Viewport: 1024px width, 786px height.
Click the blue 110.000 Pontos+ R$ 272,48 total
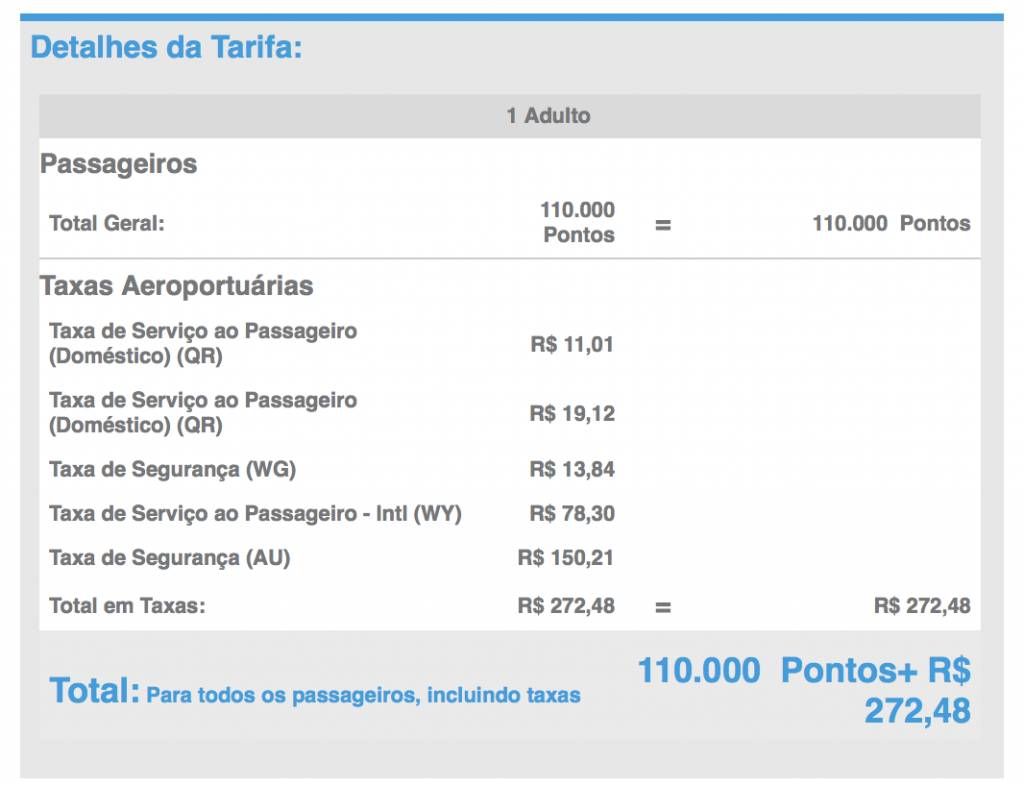805,691
